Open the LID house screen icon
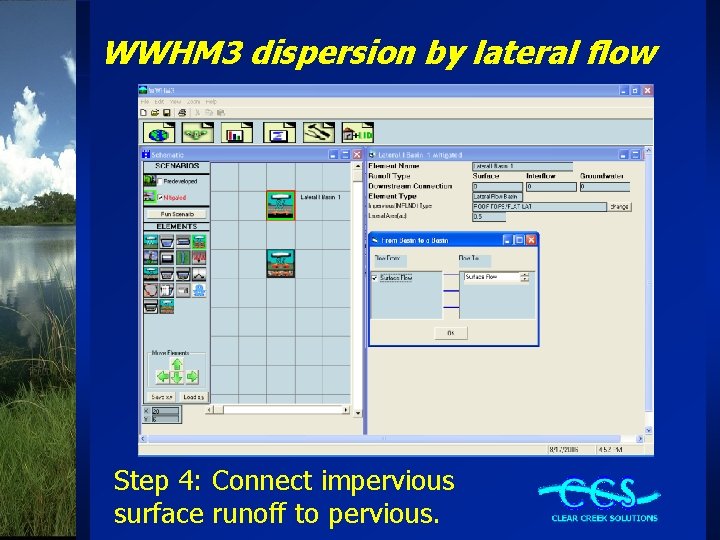This screenshot has width=720, height=540. point(358,133)
